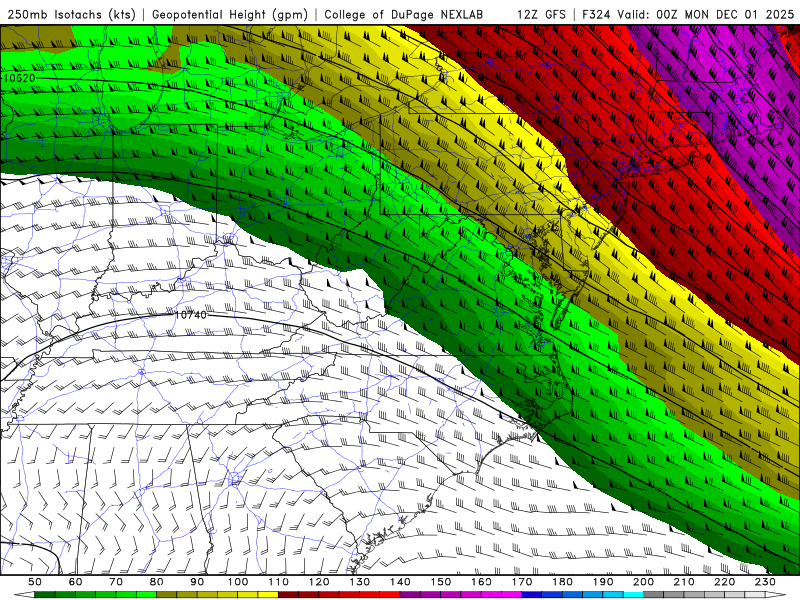Image resolution: width=800 pixels, height=600 pixels.
Task: Pick the bright yellow swatch just before 110
Action: click(x=268, y=595)
